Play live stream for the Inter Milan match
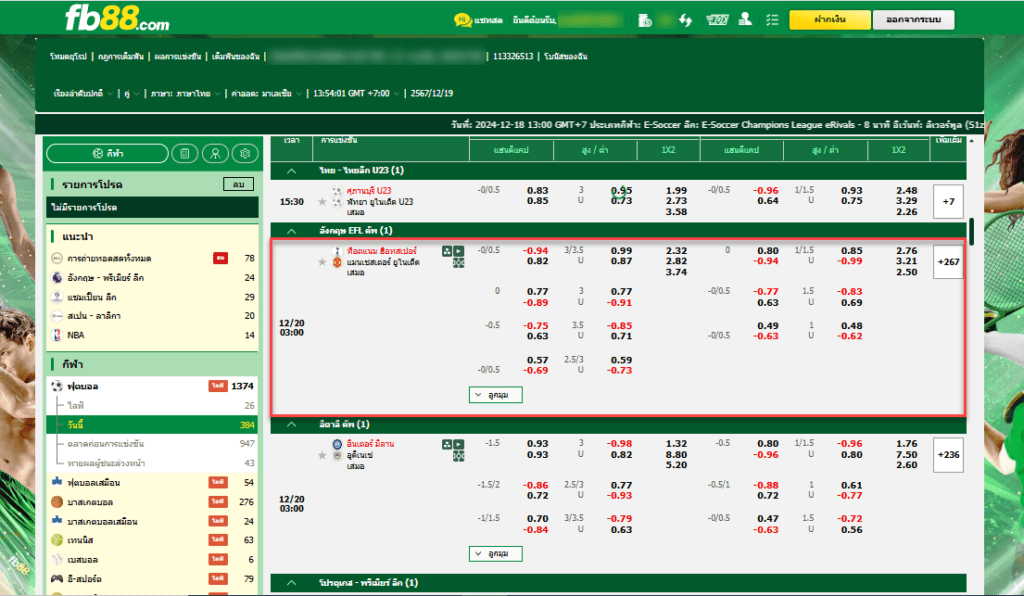1024x596 pixels. [458, 444]
